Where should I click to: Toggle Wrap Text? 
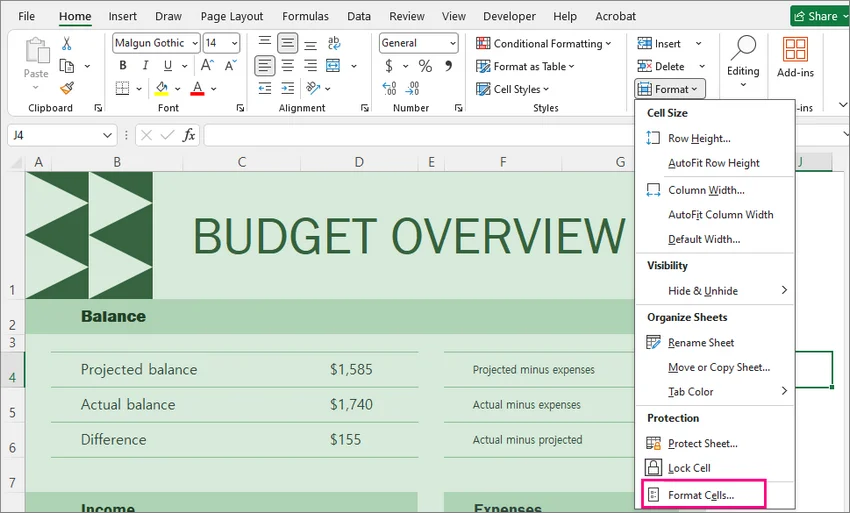(334, 43)
